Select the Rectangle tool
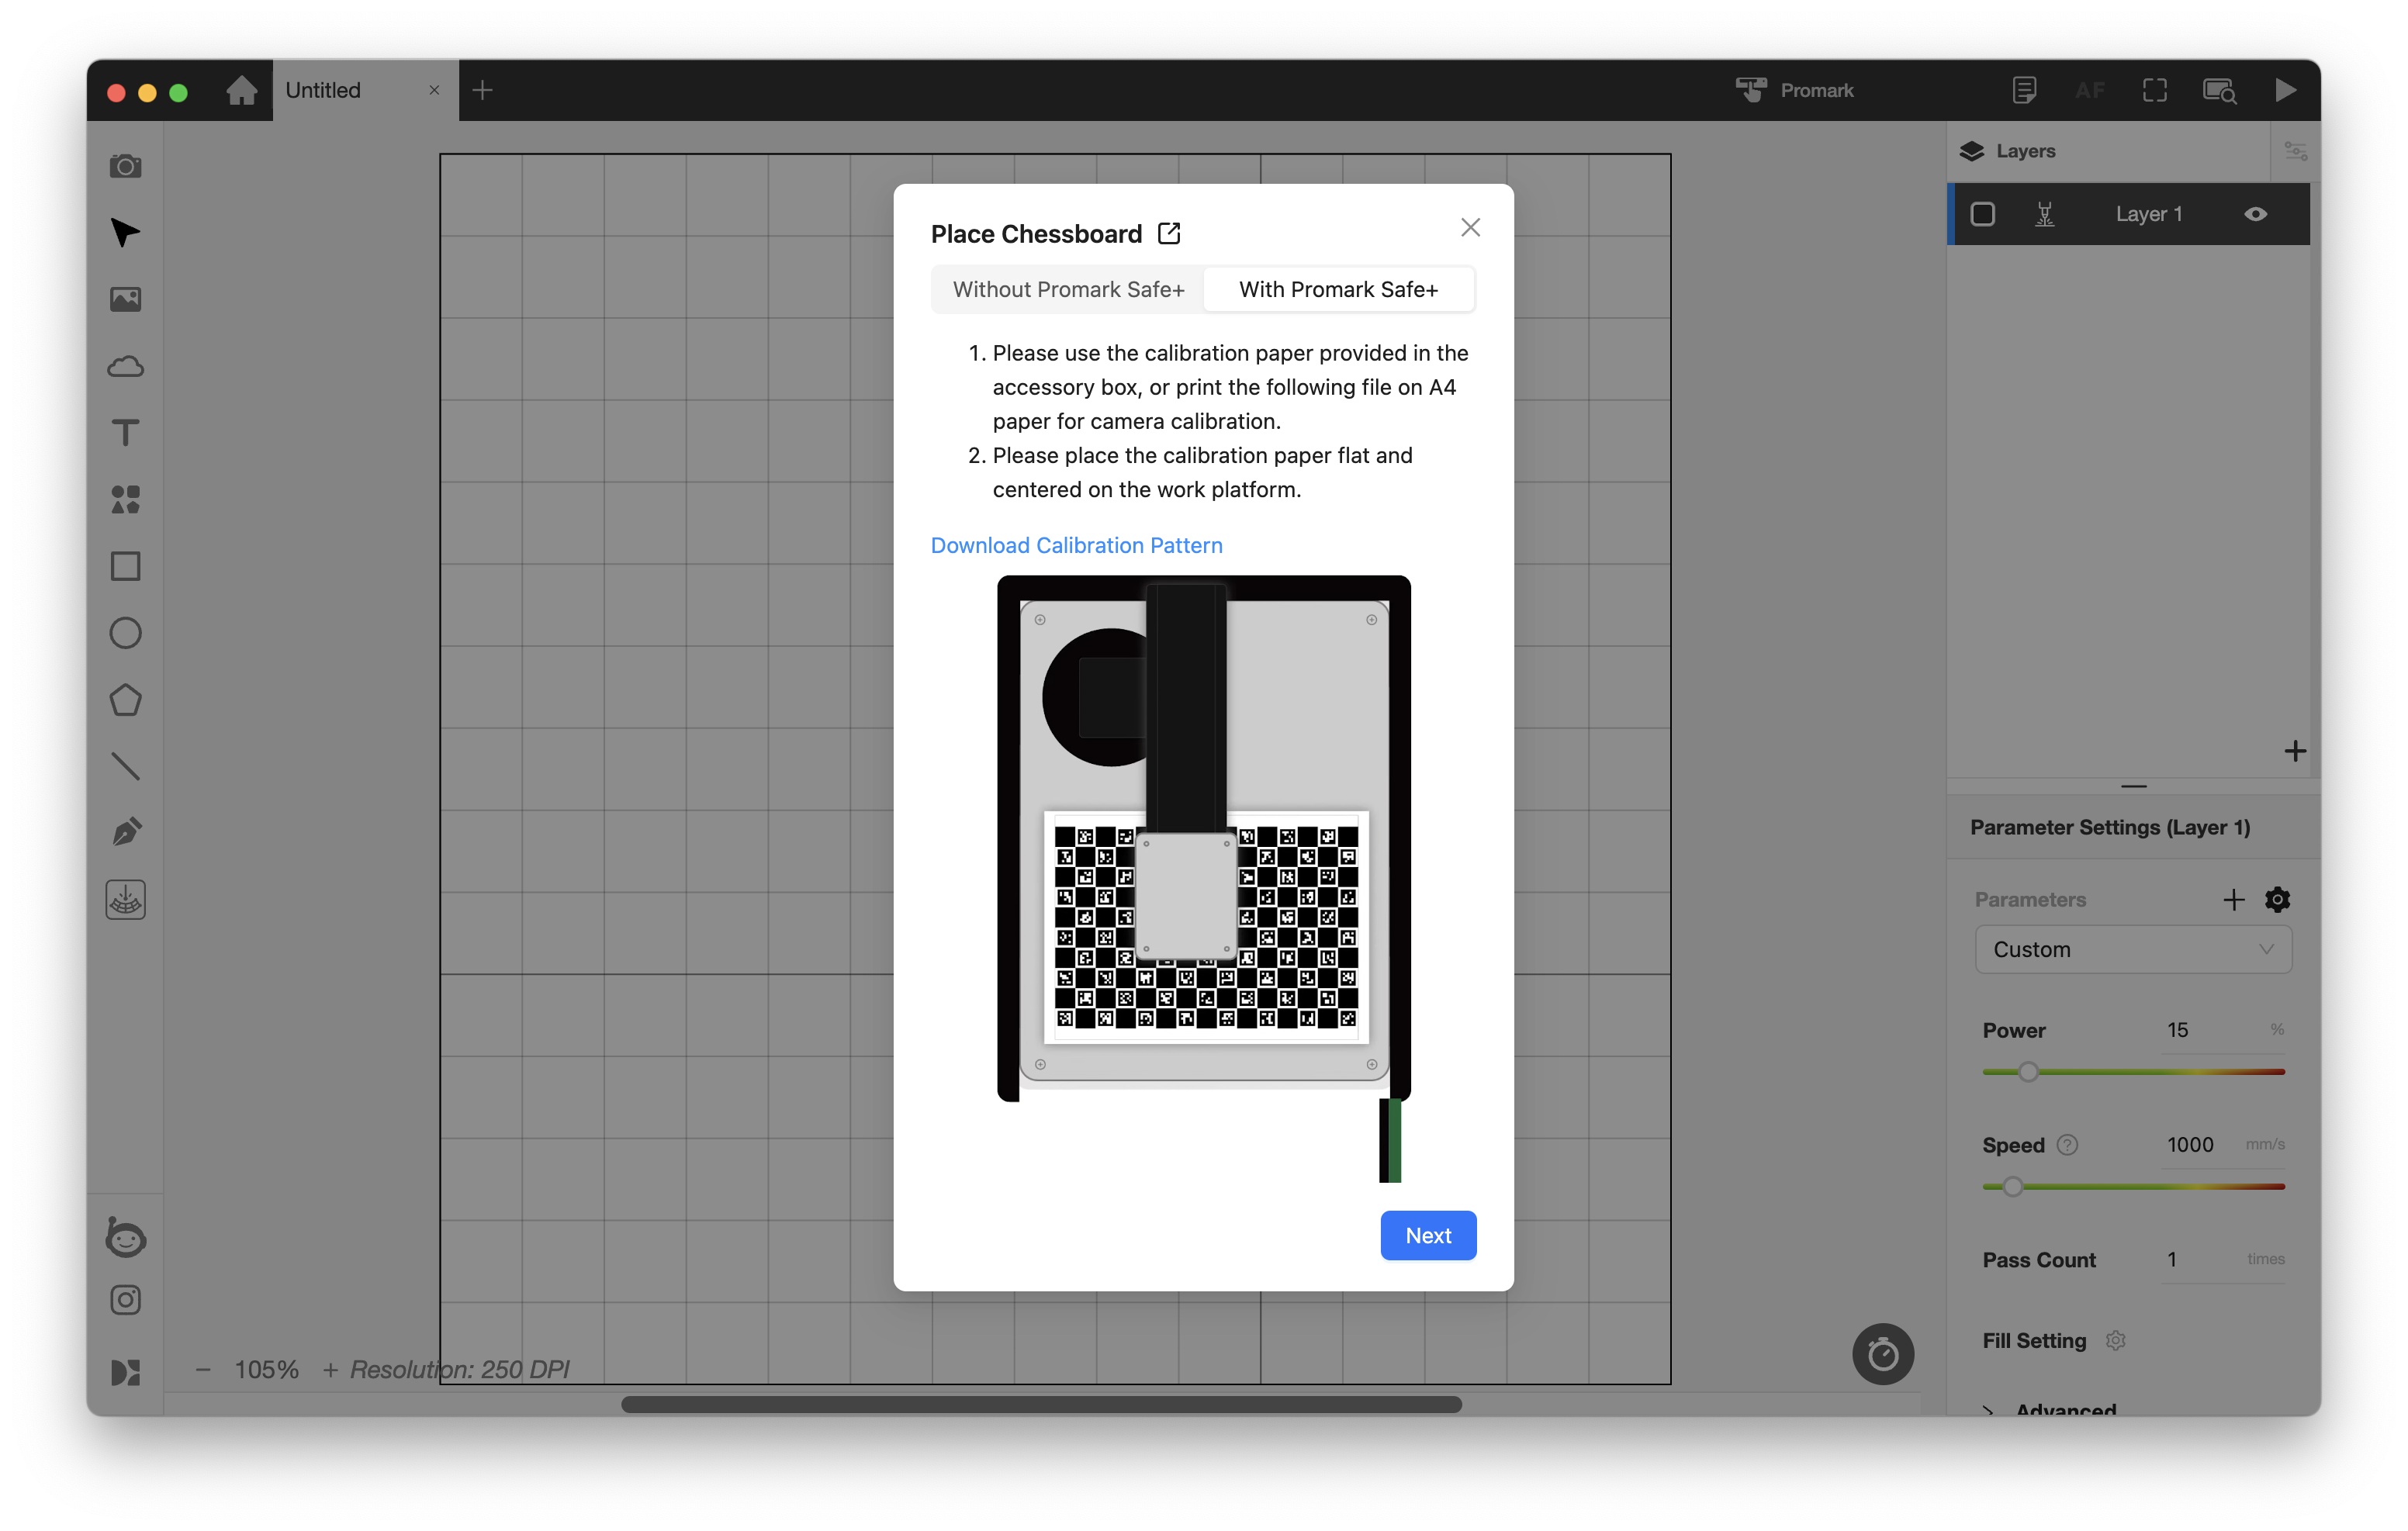Viewport: 2408px width, 1531px height. pos(125,566)
